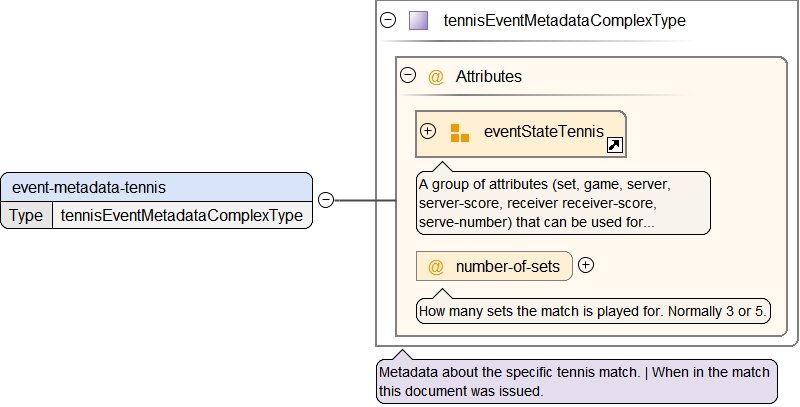800x407 pixels.
Task: Expand the eventStateTennis attribute group
Action: click(x=428, y=131)
